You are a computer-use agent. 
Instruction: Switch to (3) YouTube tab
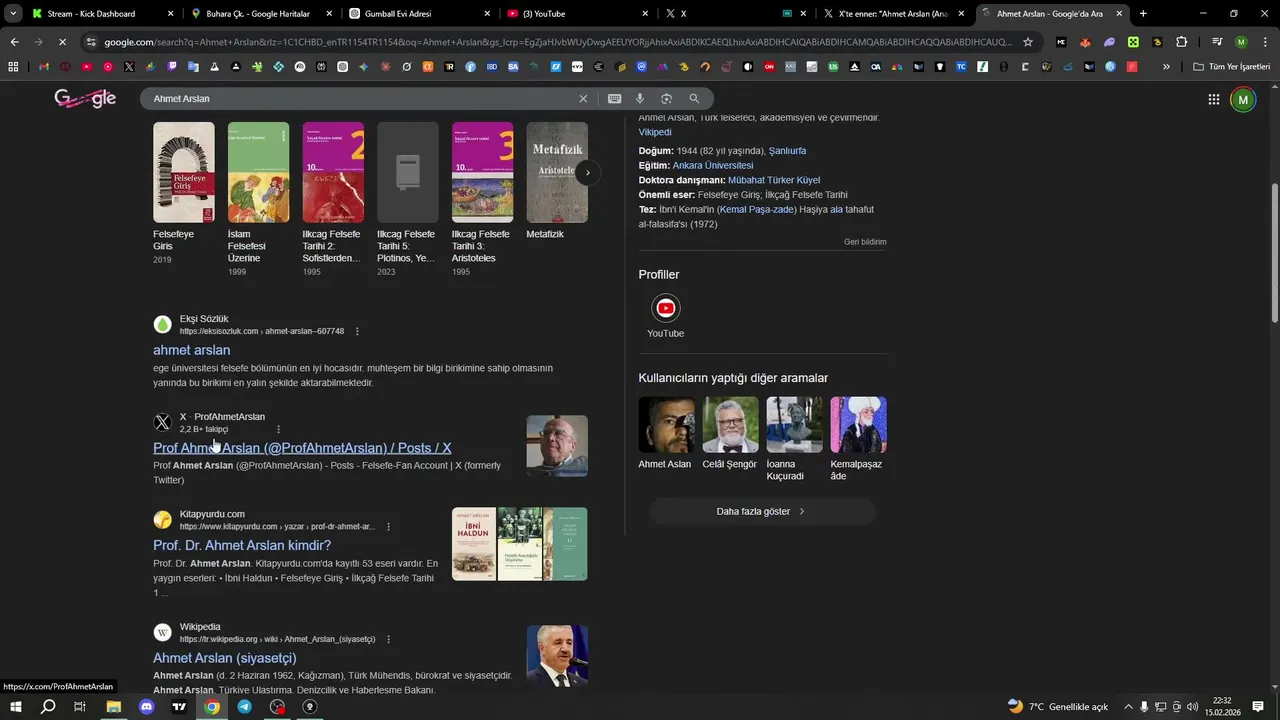pos(577,14)
